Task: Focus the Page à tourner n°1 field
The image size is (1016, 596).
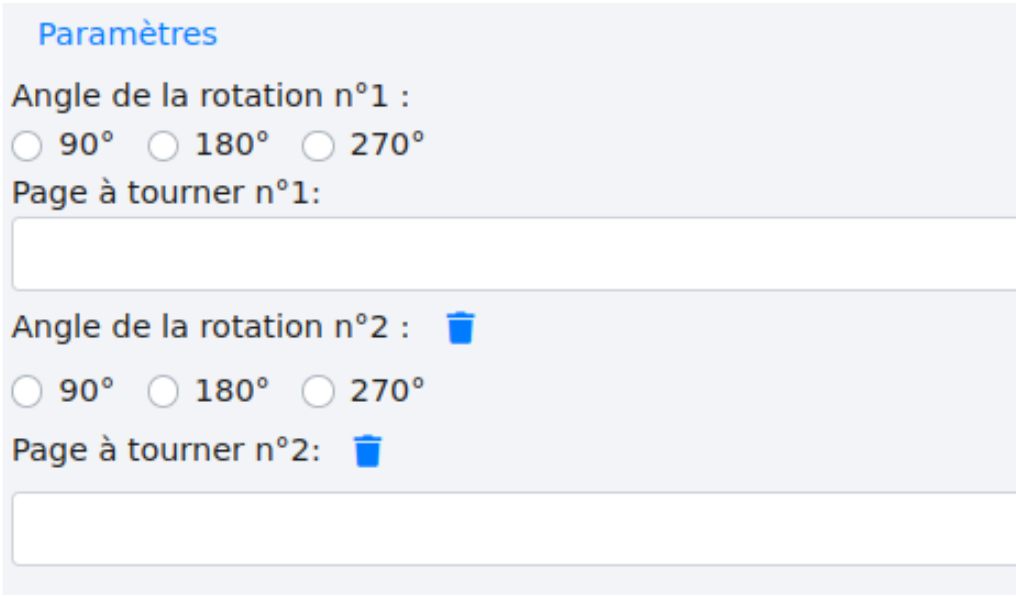Action: click(x=512, y=254)
